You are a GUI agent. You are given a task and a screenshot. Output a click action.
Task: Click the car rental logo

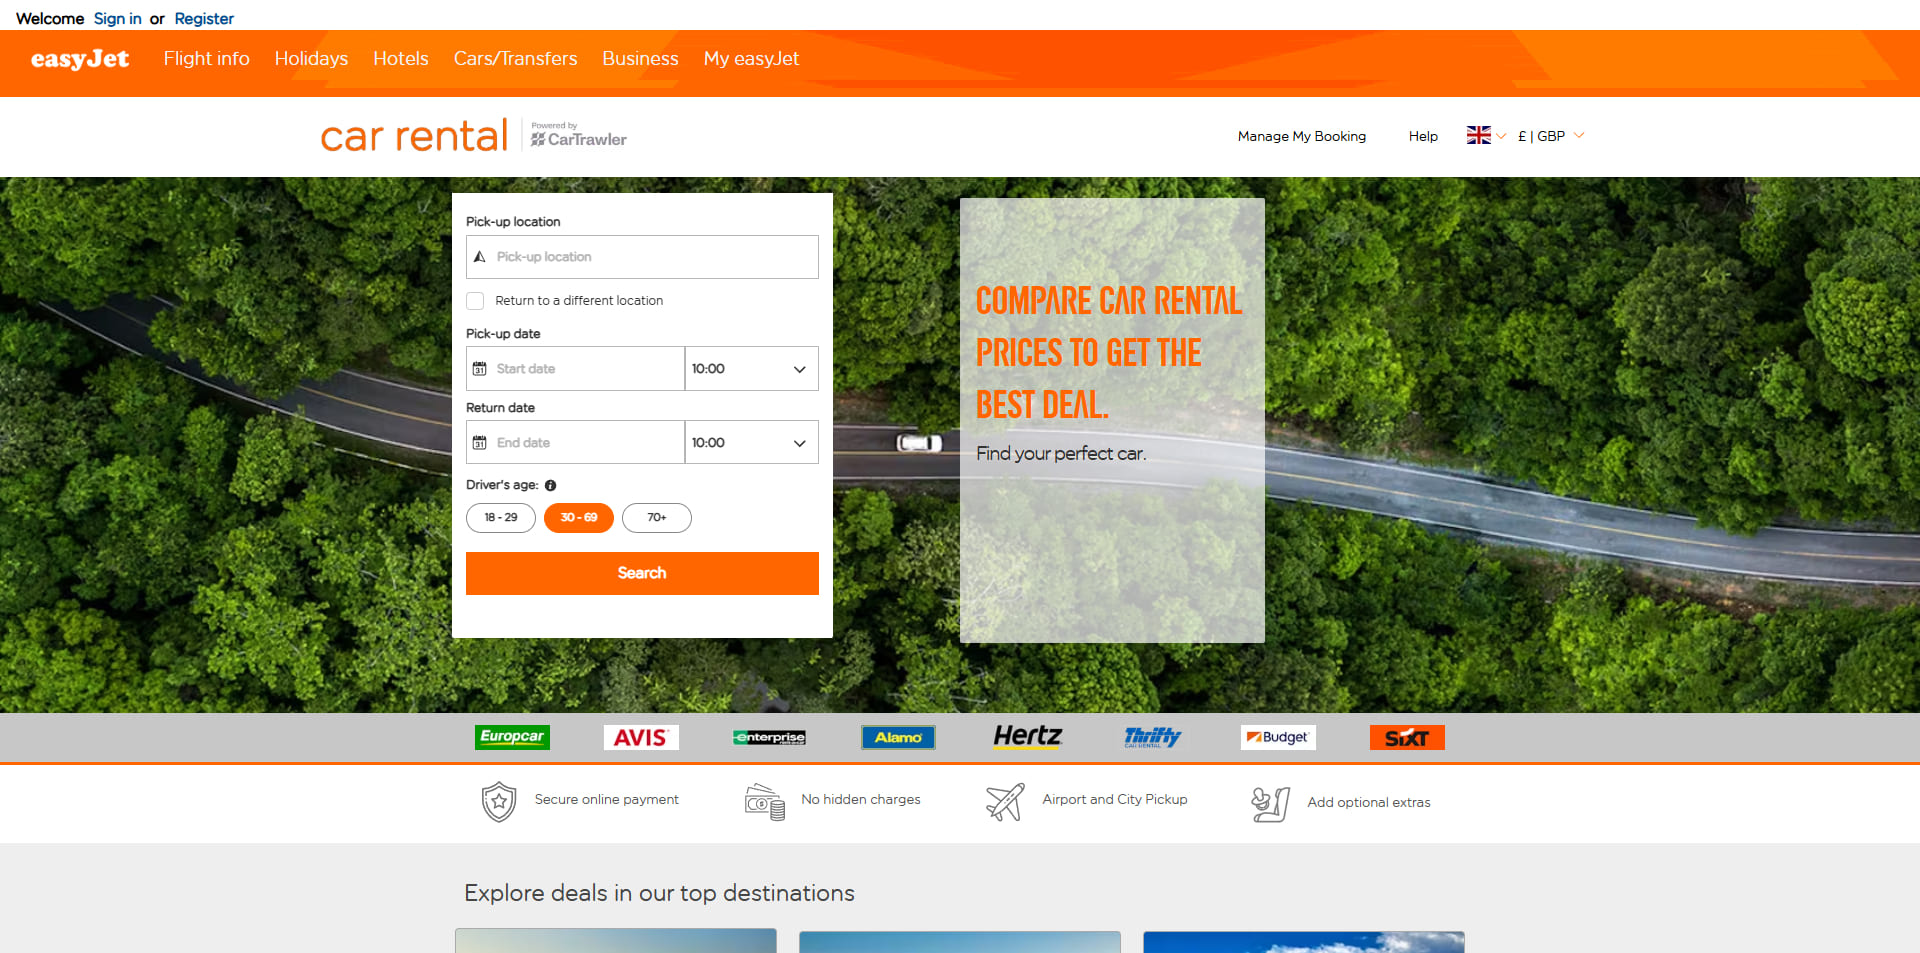pos(414,136)
